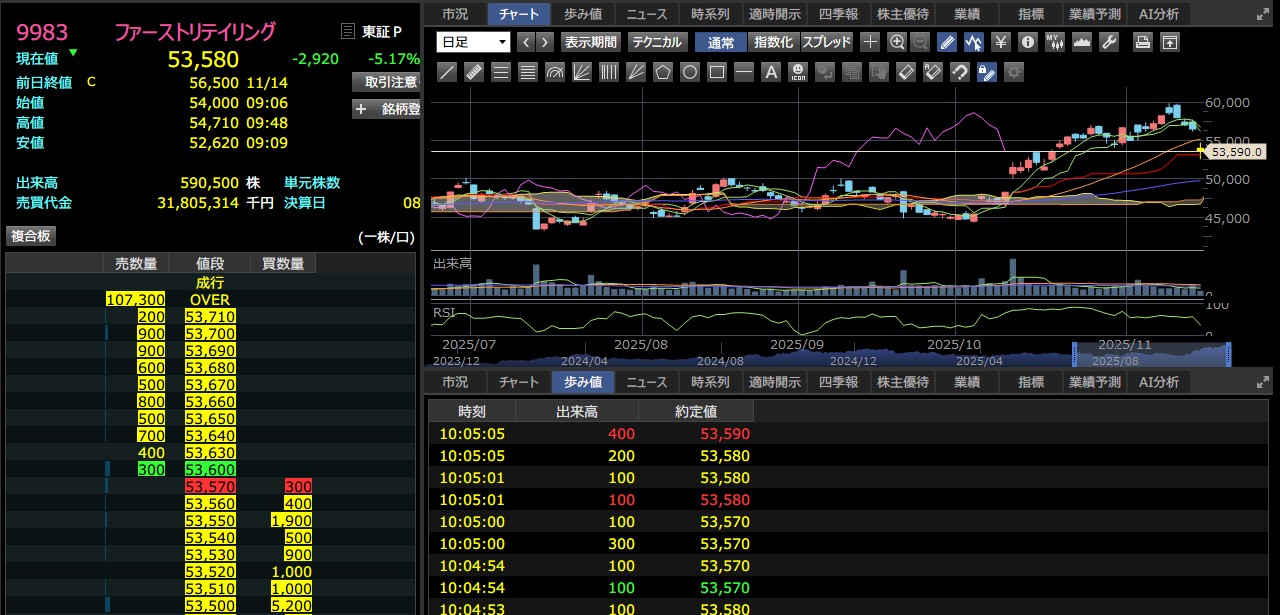Open 四季報 tab in upper panel
Screen dimensions: 1280x615
coord(839,14)
